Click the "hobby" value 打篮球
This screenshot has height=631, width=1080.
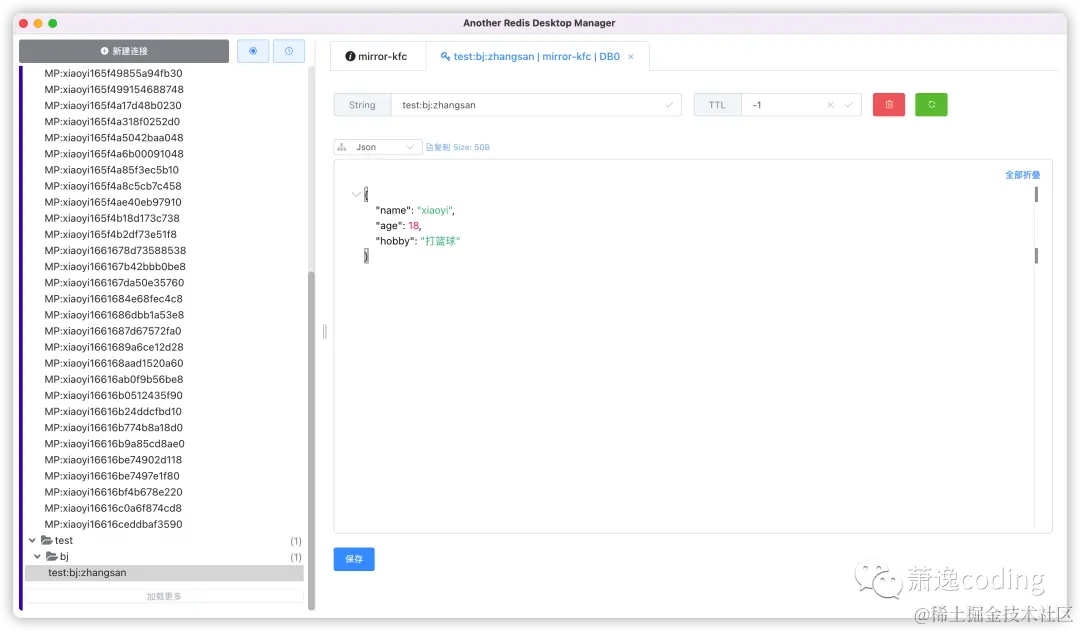pos(439,241)
